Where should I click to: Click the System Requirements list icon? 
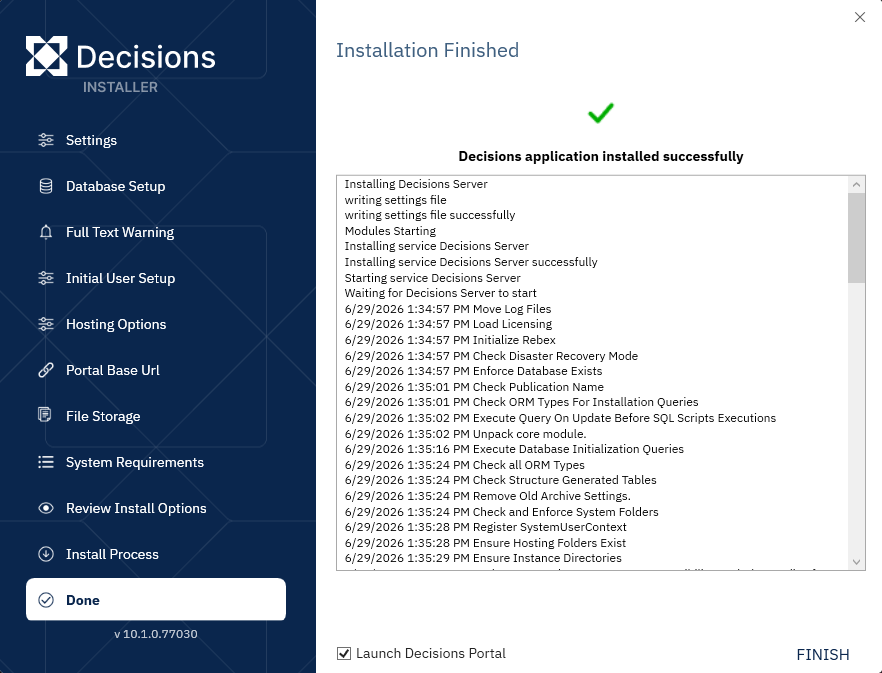tap(46, 462)
